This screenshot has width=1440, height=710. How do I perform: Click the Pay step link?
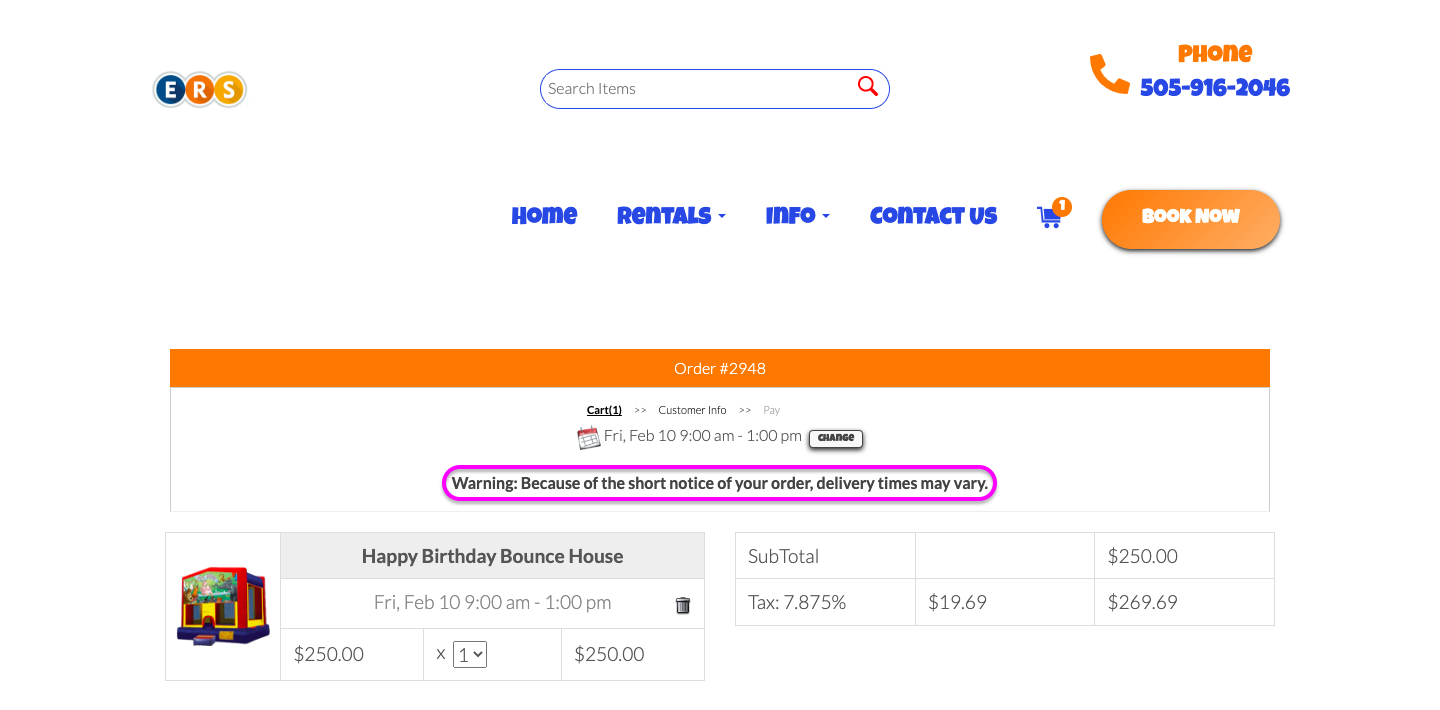(x=771, y=410)
